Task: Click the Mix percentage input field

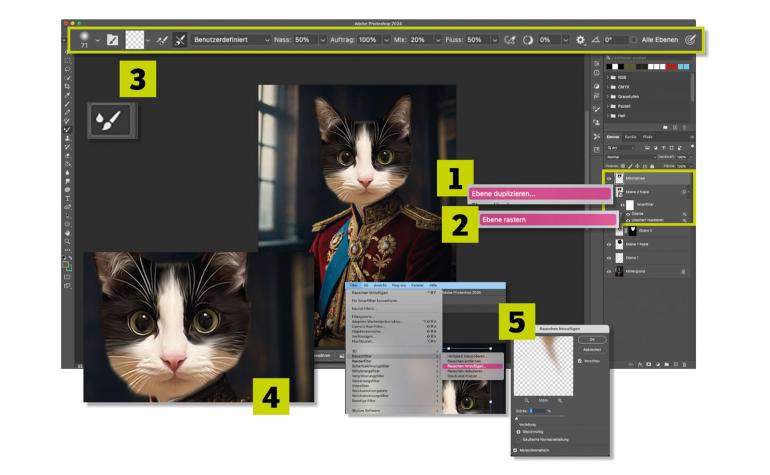Action: pyautogui.click(x=418, y=40)
